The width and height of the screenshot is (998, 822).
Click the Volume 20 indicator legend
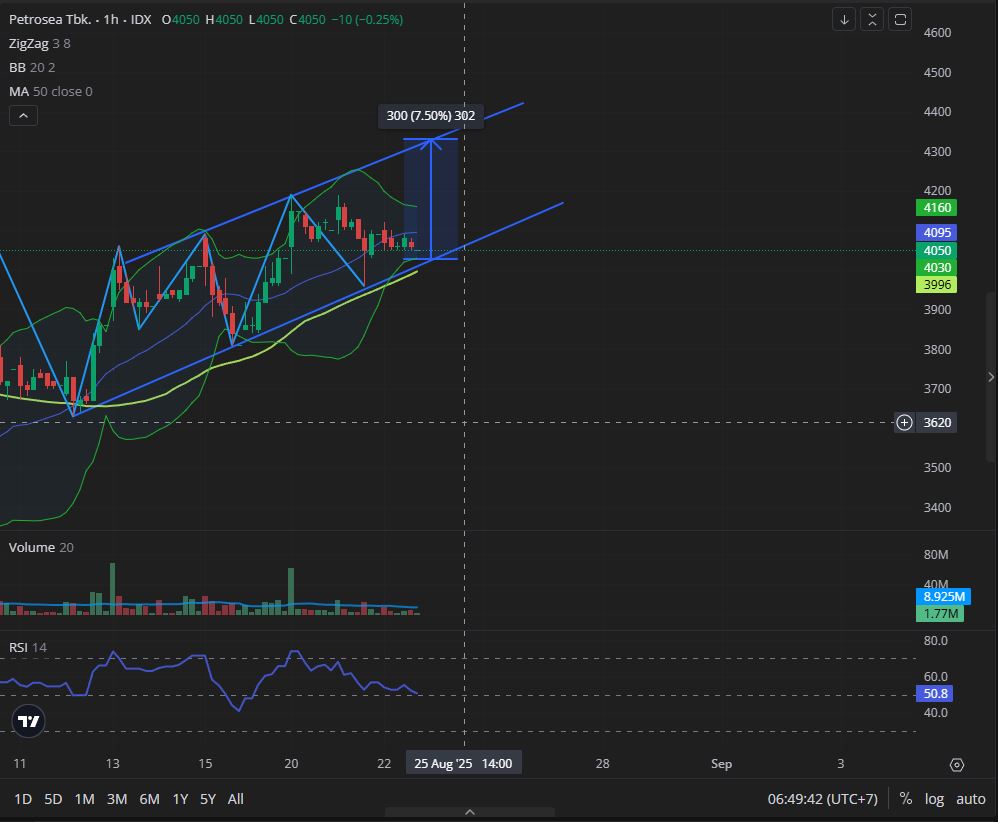click(x=41, y=548)
